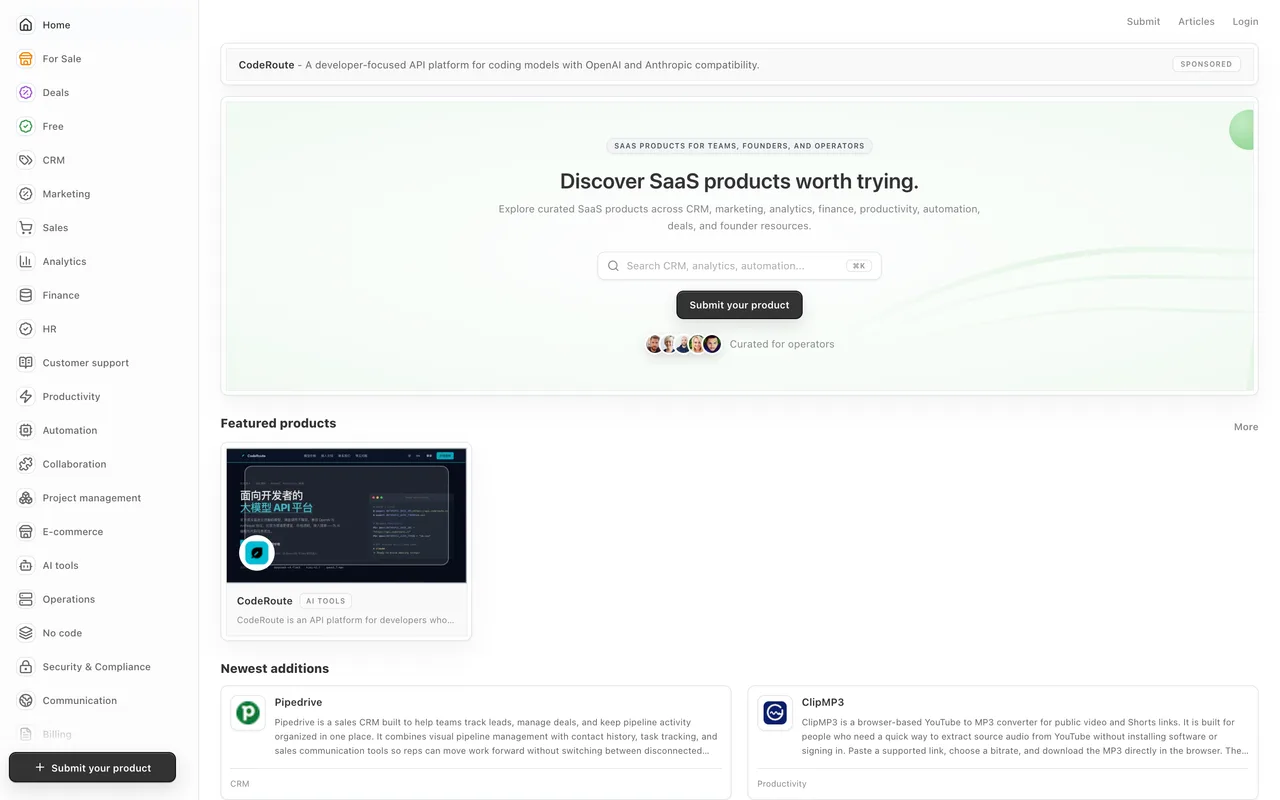Image resolution: width=1280 pixels, height=800 pixels.
Task: Click the hero Submit your product button
Action: (739, 305)
